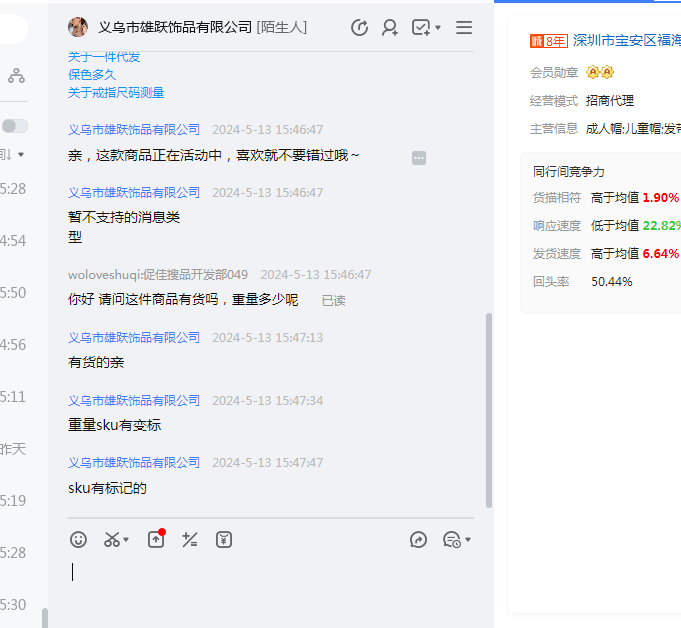Click the forward arrow icon in chat toolbar
The image size is (681, 628).
[419, 540]
